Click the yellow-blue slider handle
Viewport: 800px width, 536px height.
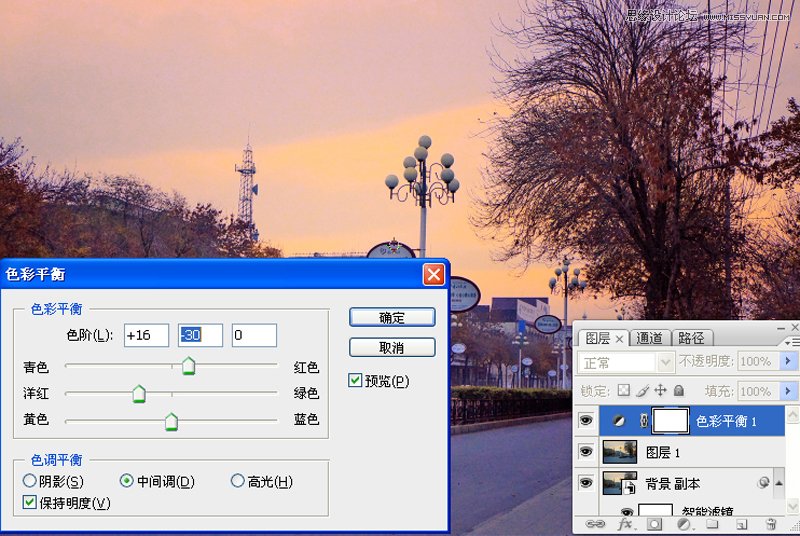click(171, 422)
